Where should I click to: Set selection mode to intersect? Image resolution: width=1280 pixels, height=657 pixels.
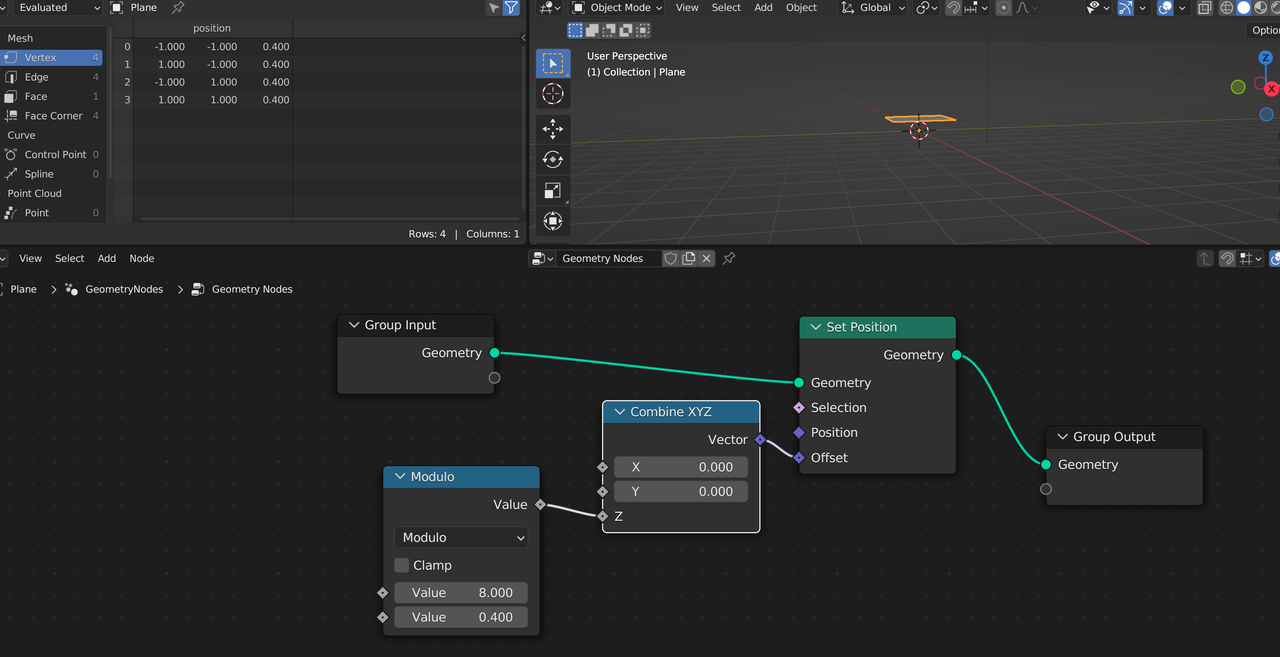pyautogui.click(x=642, y=31)
